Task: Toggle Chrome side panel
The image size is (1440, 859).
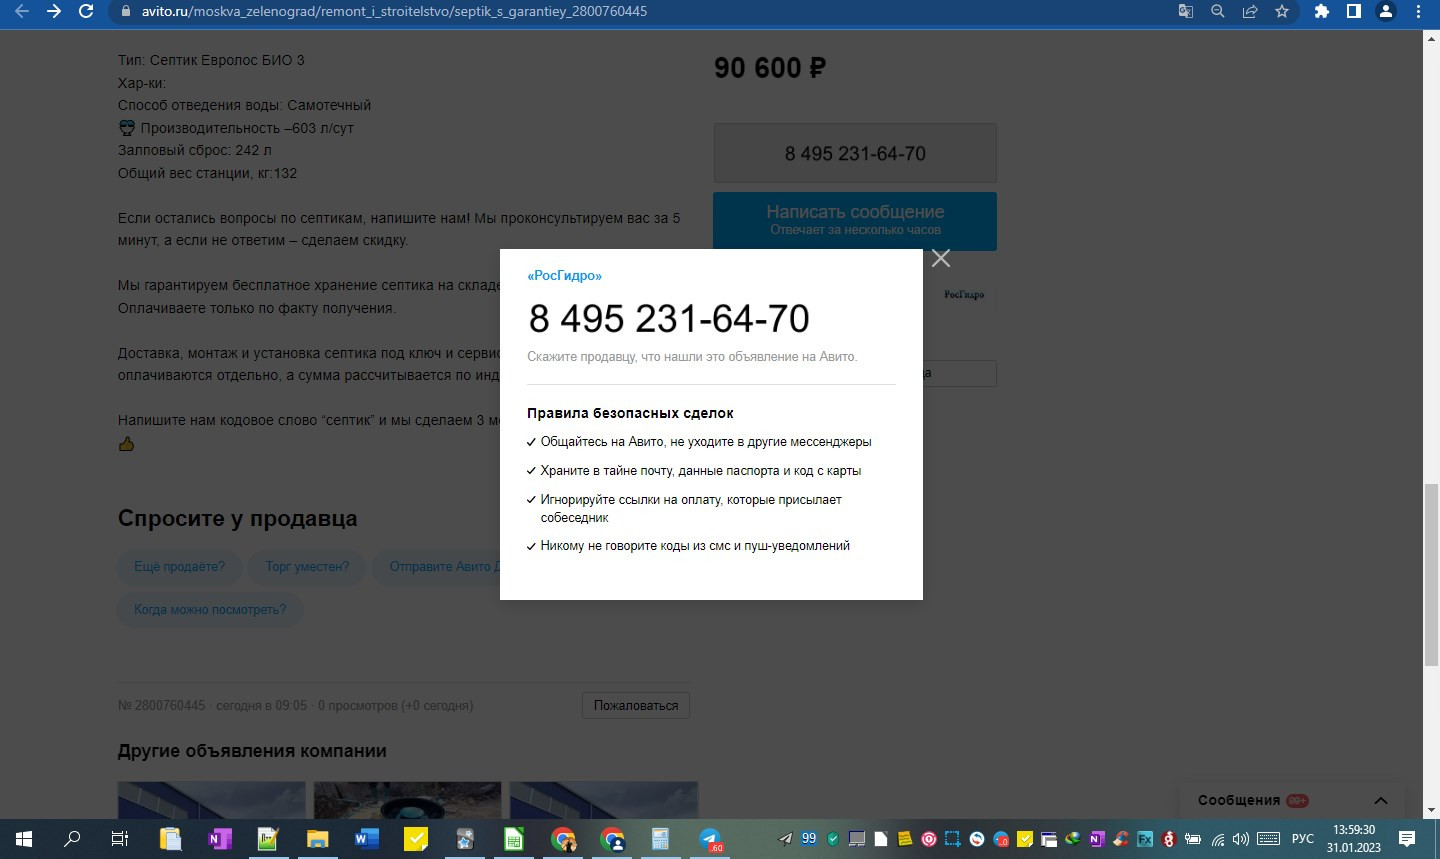Action: click(1353, 12)
